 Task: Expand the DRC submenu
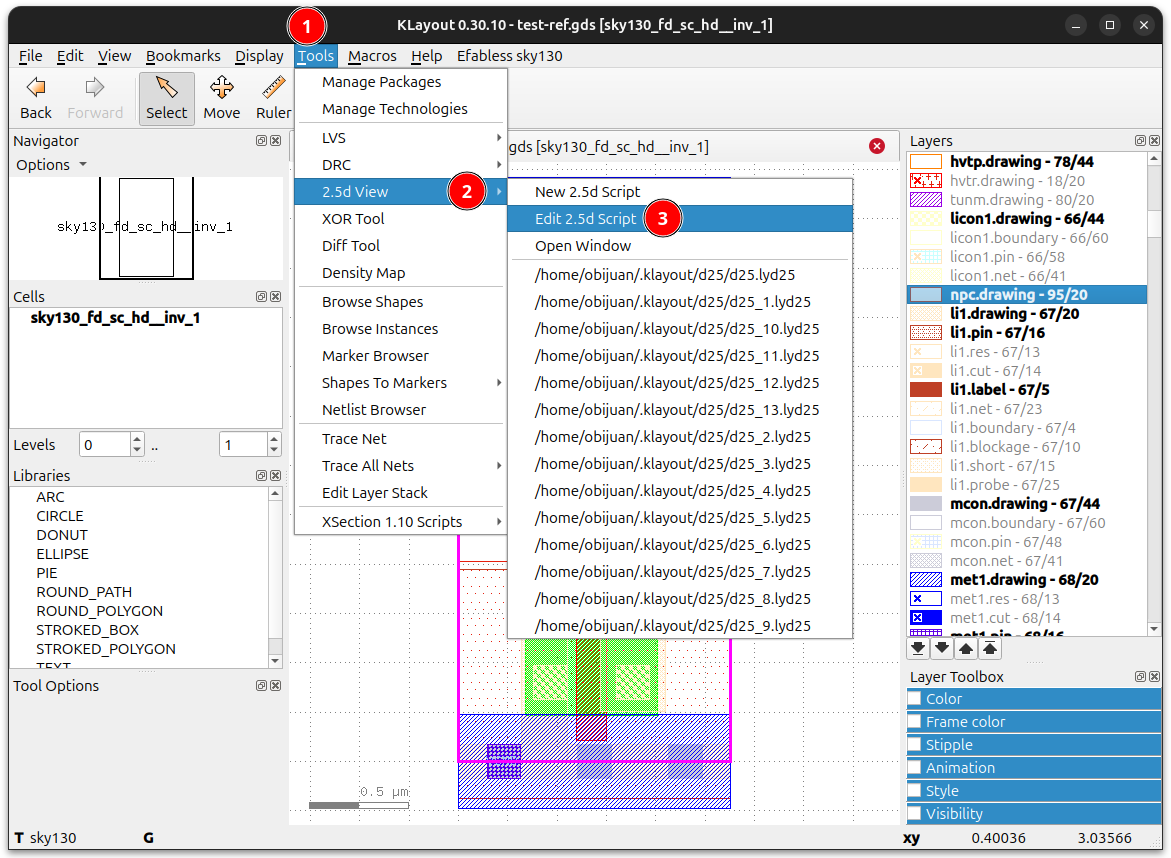[x=401, y=165]
